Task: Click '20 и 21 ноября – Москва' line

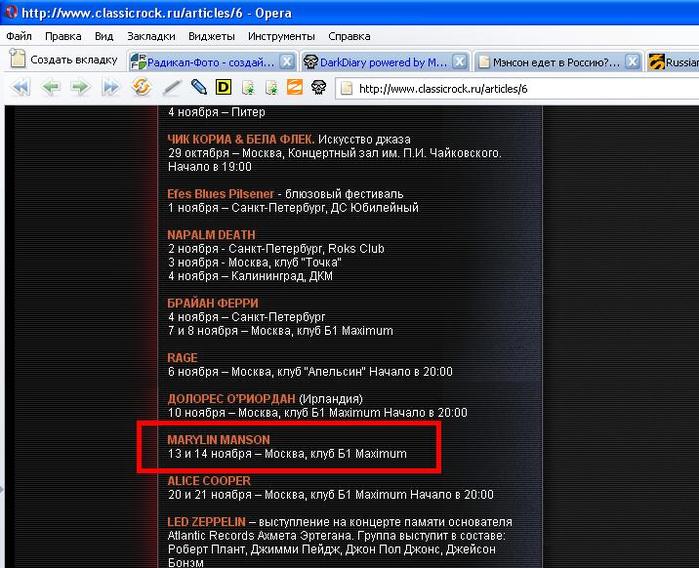Action: point(331,494)
